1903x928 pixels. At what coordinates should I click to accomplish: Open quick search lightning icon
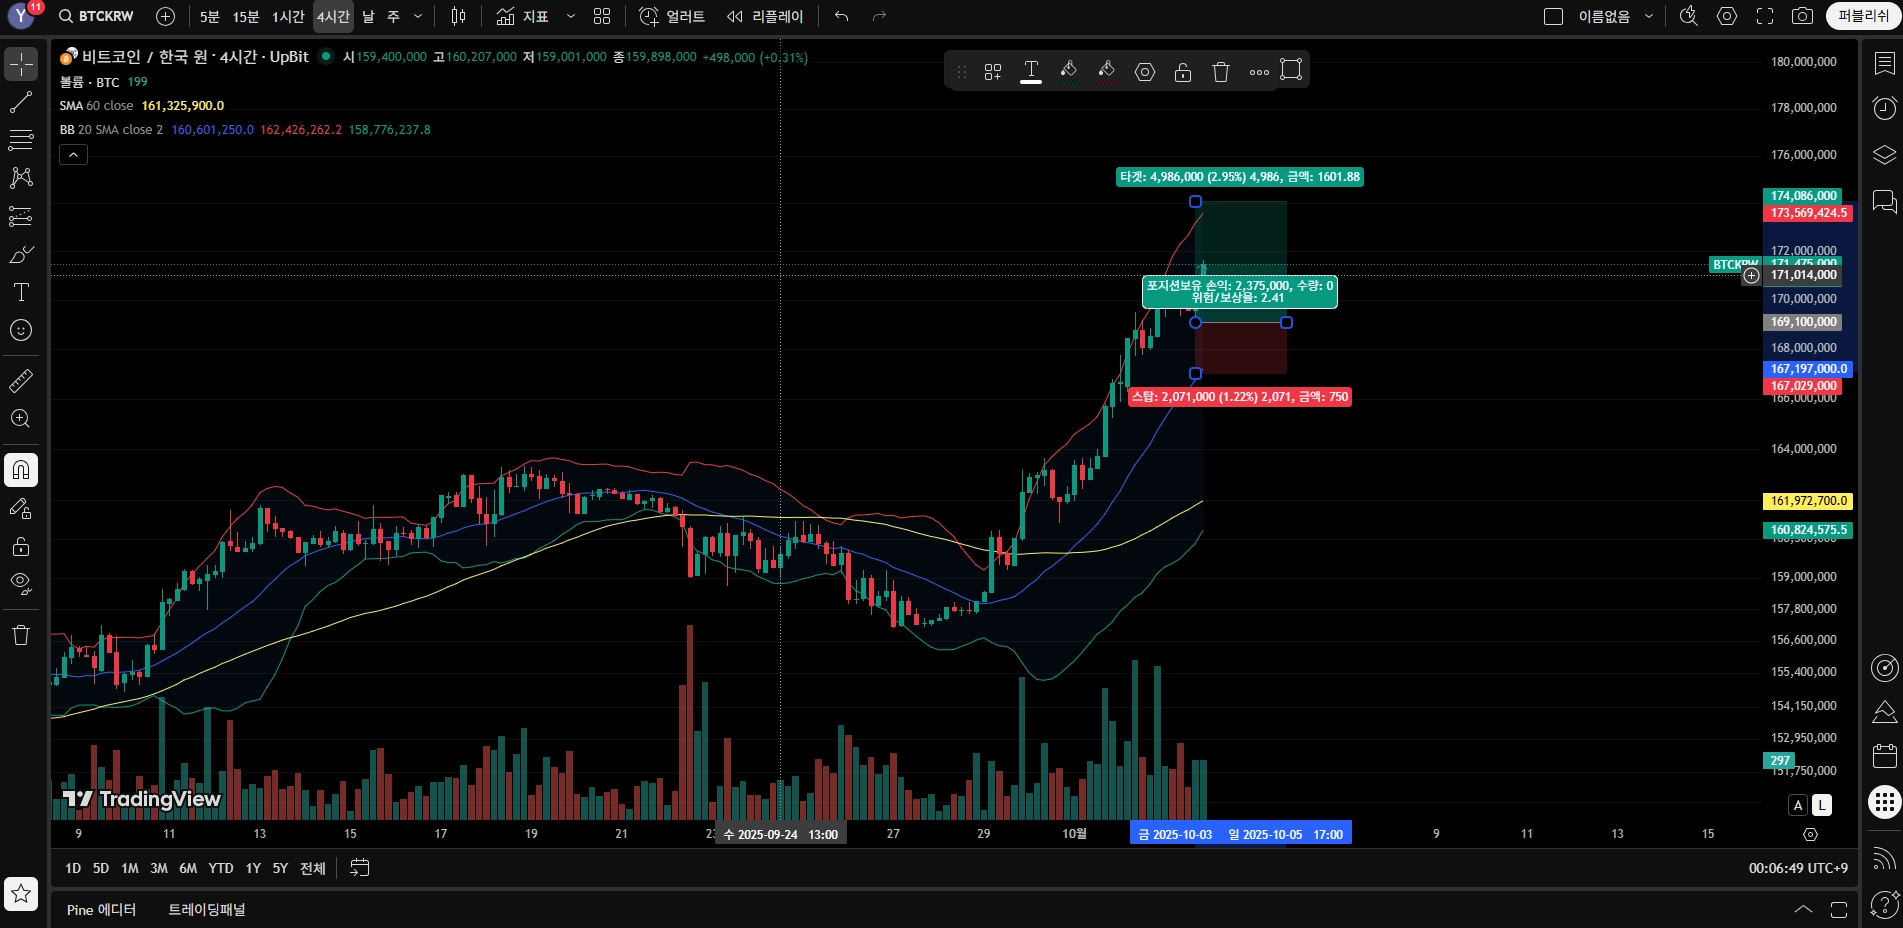pyautogui.click(x=1689, y=16)
